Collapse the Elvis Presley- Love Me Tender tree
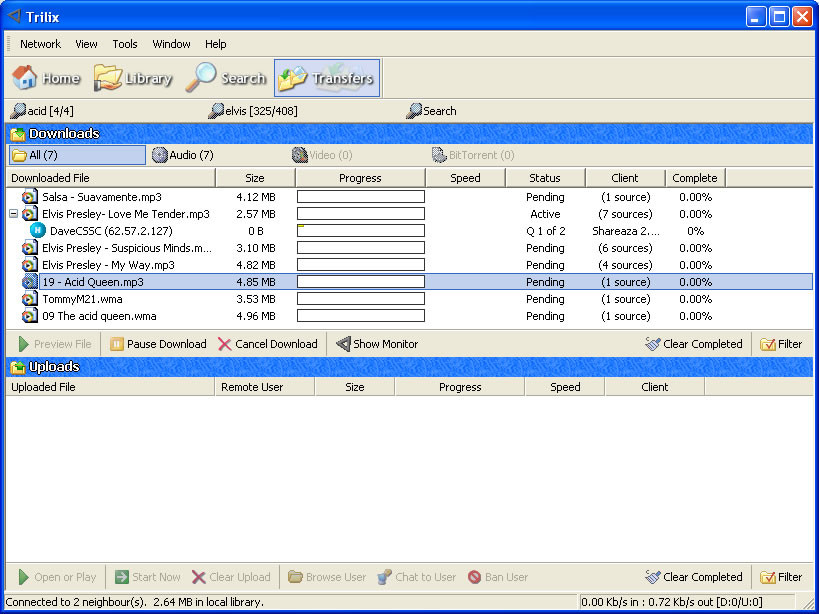819x614 pixels. click(x=14, y=214)
